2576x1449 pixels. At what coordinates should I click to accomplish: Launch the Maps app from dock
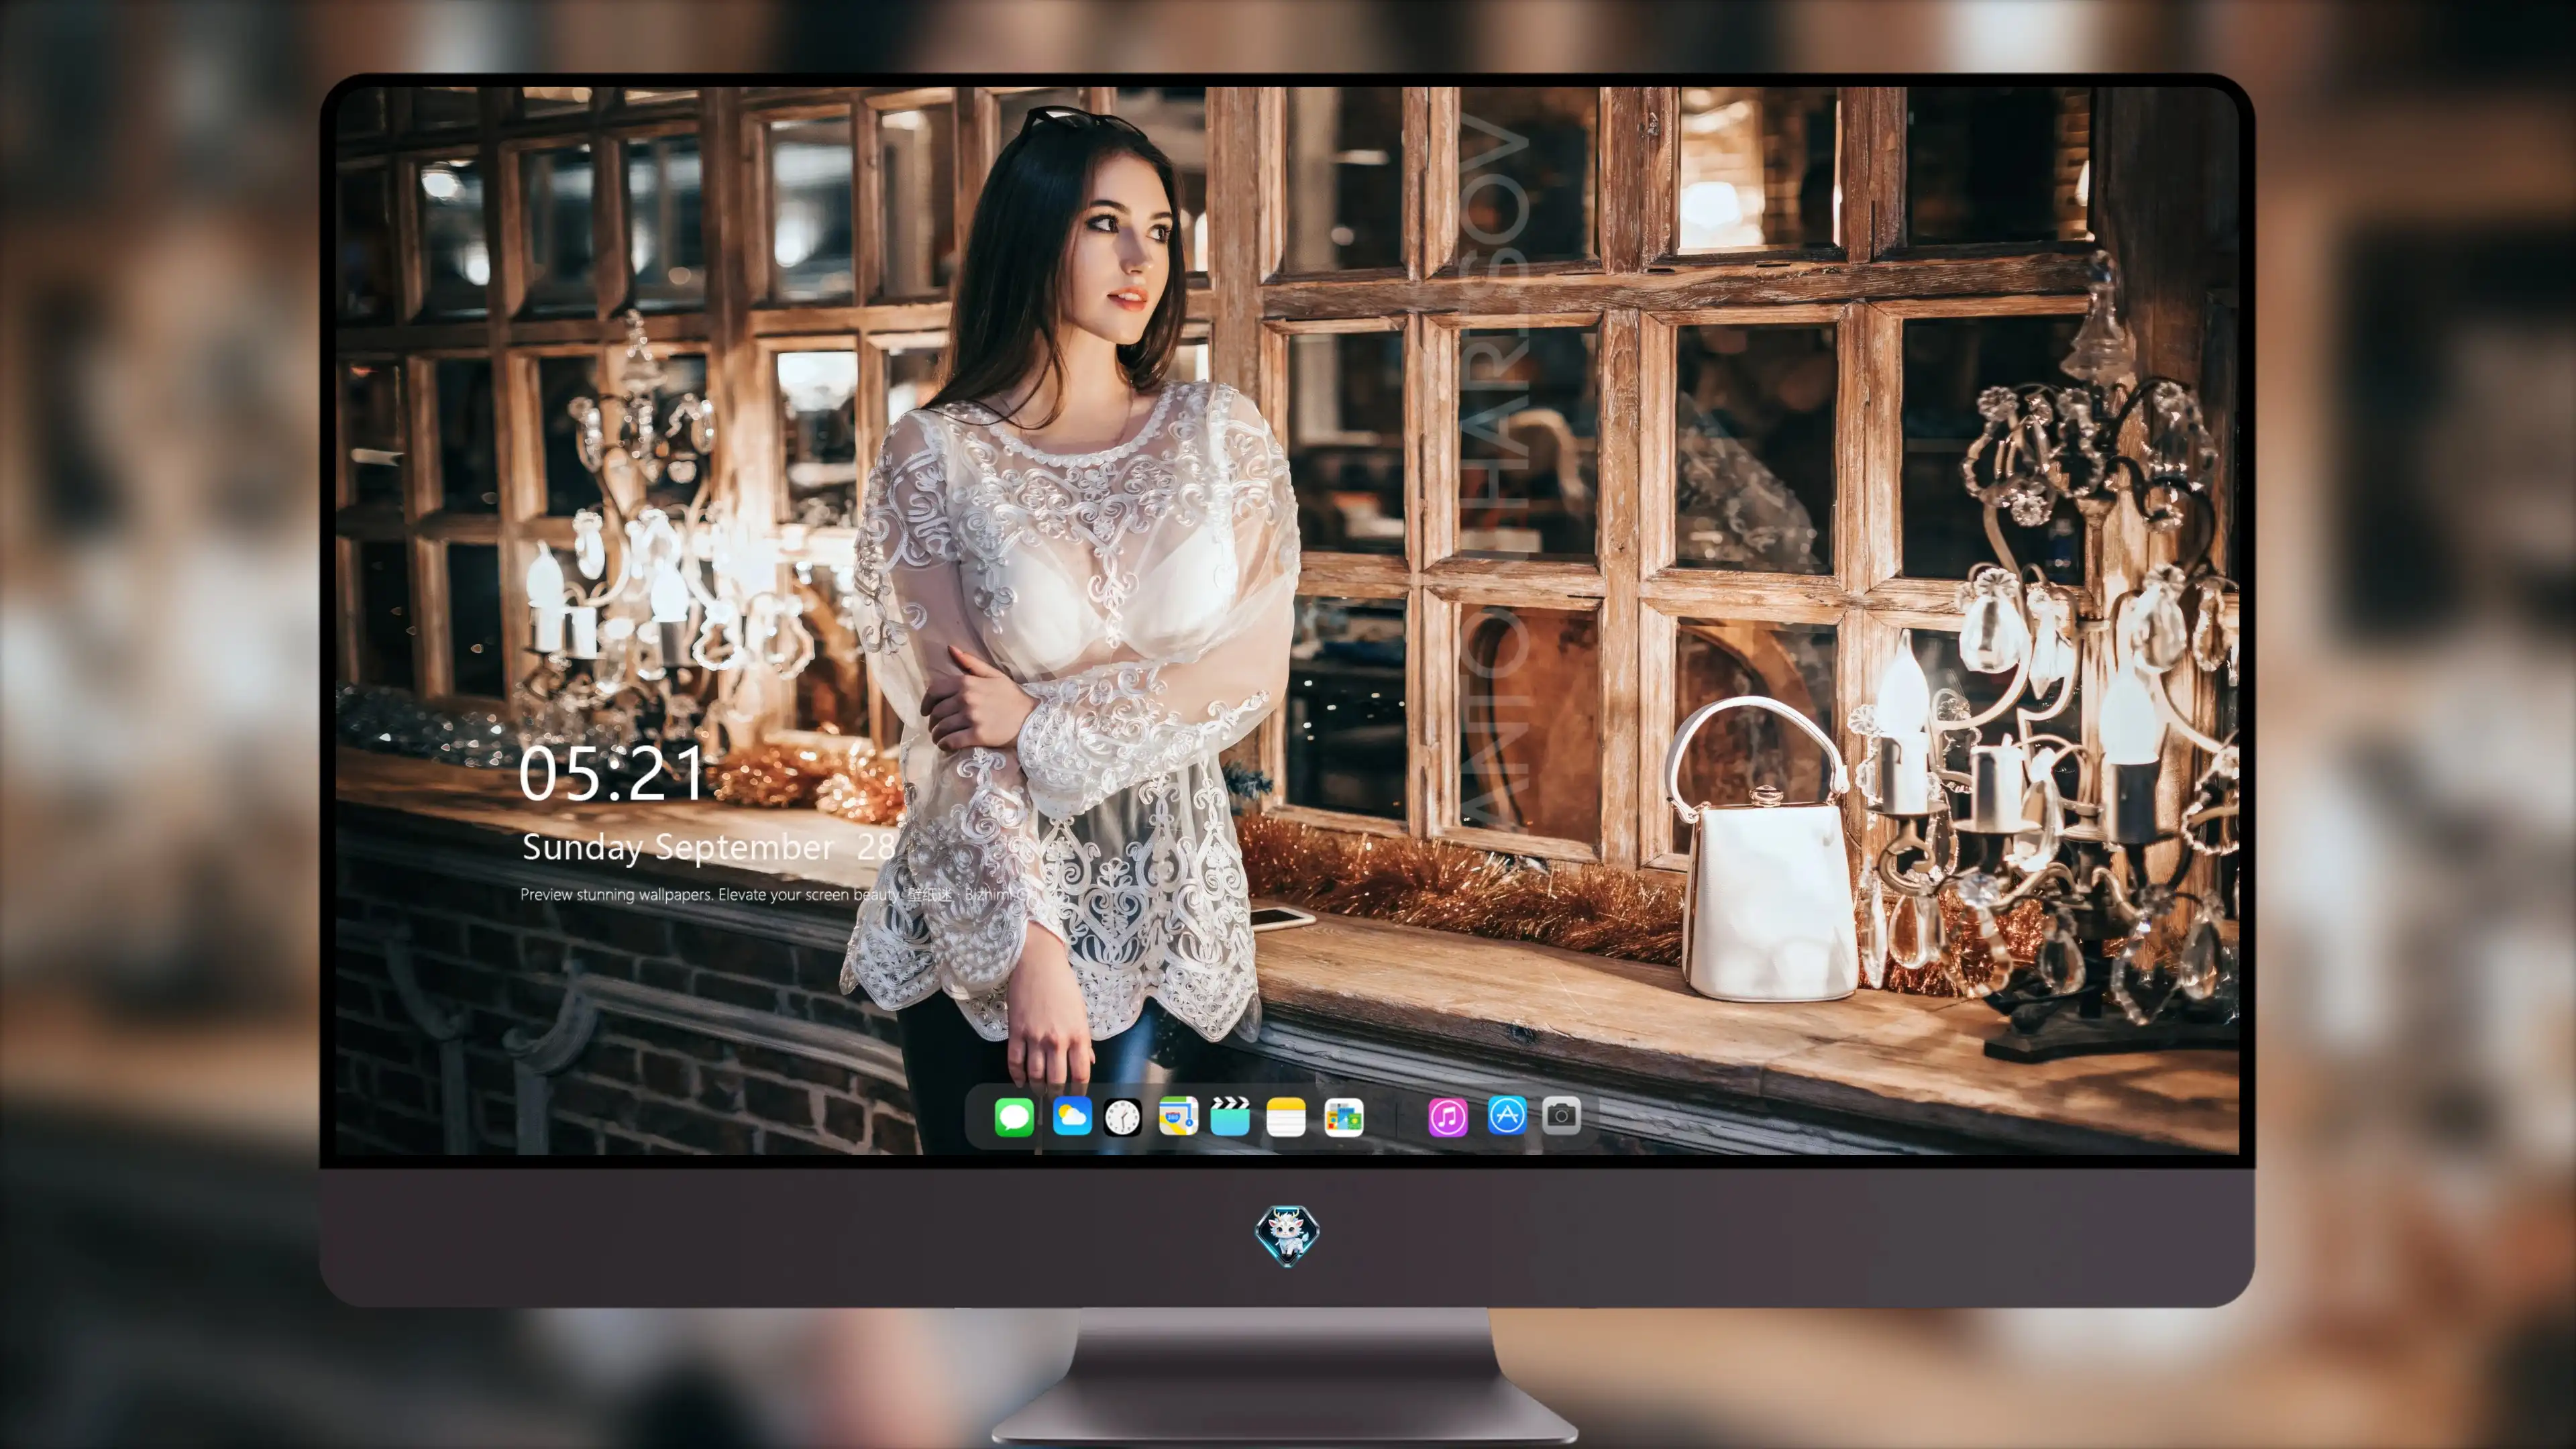point(1178,1116)
